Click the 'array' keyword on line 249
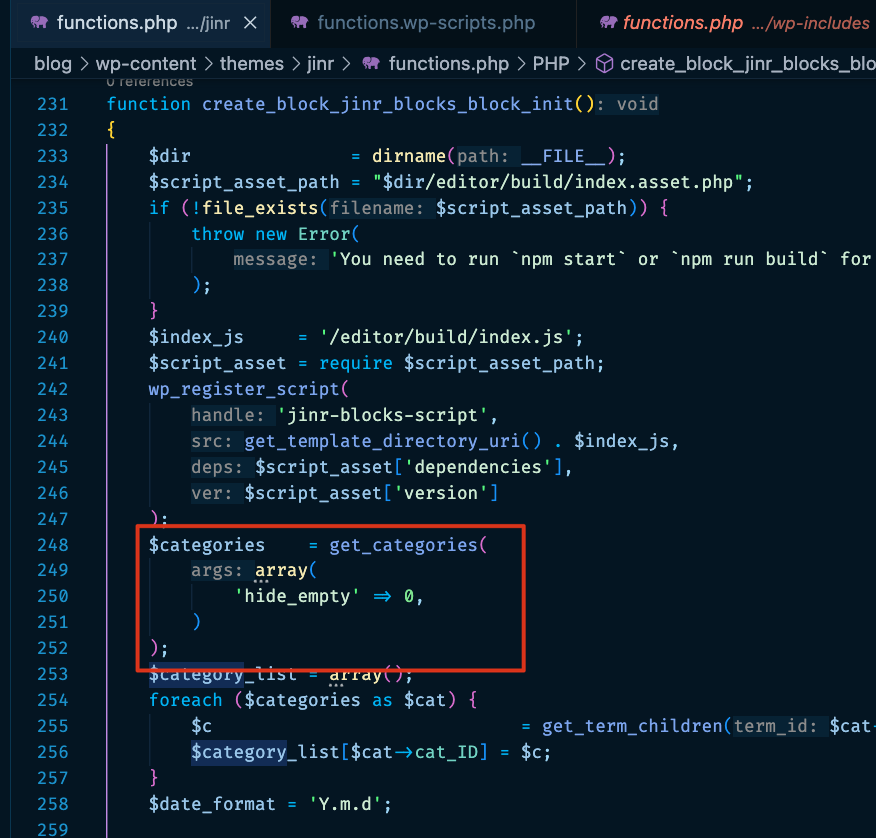Screen dimensions: 876x838 281,571
